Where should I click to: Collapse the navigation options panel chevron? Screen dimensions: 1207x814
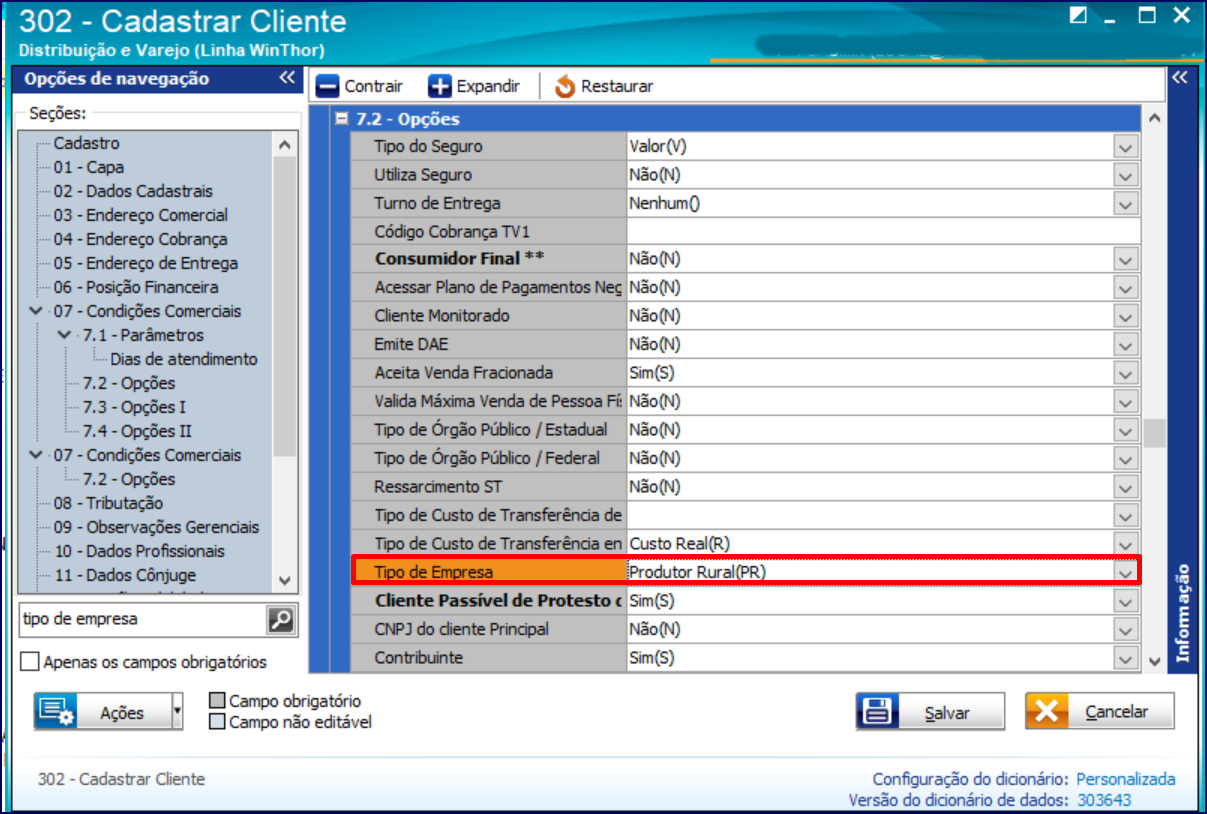287,78
